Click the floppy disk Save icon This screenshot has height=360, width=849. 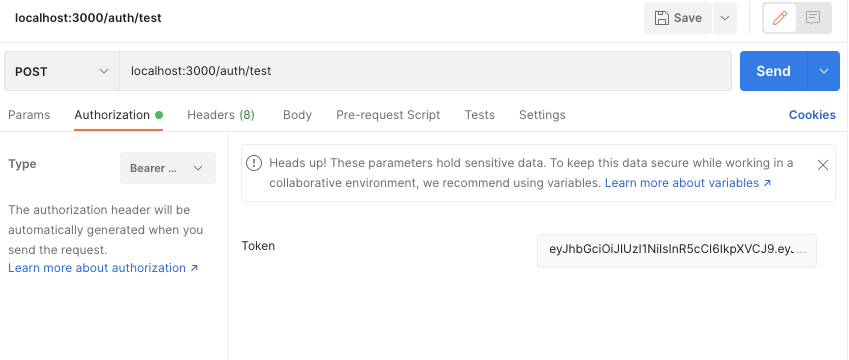[x=661, y=18]
